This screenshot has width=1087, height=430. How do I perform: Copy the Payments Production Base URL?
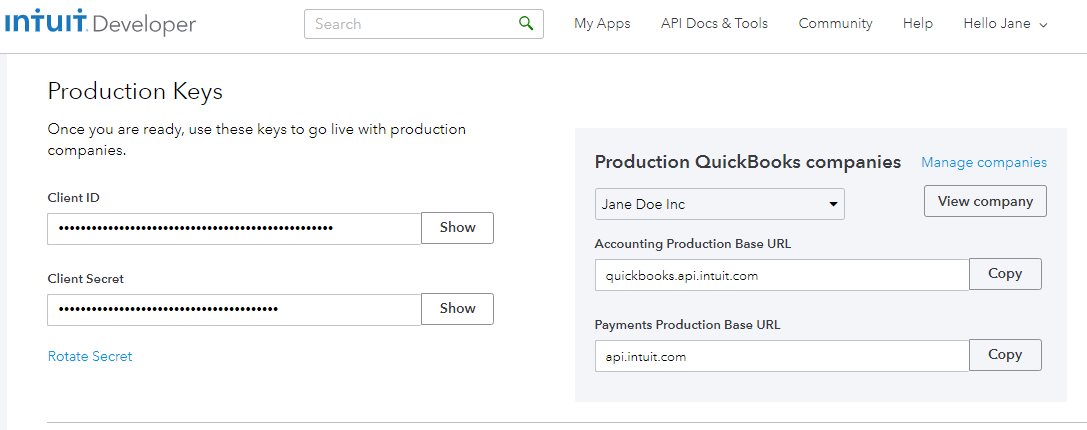(1005, 355)
